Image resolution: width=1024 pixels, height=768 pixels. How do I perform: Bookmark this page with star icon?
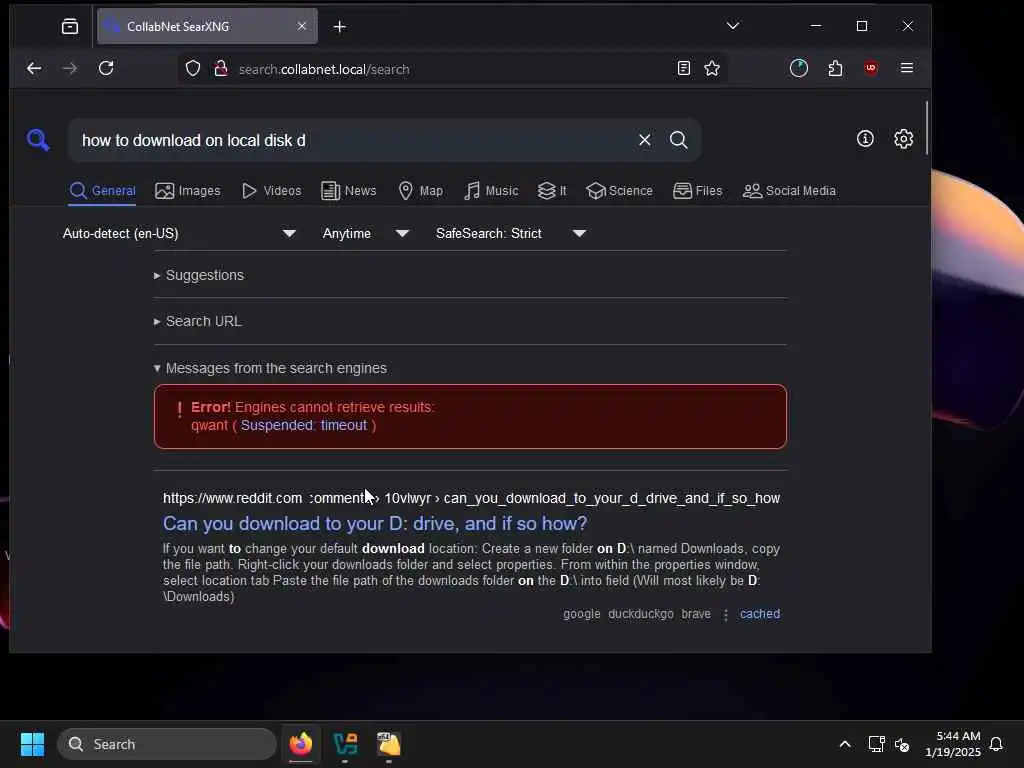point(712,68)
